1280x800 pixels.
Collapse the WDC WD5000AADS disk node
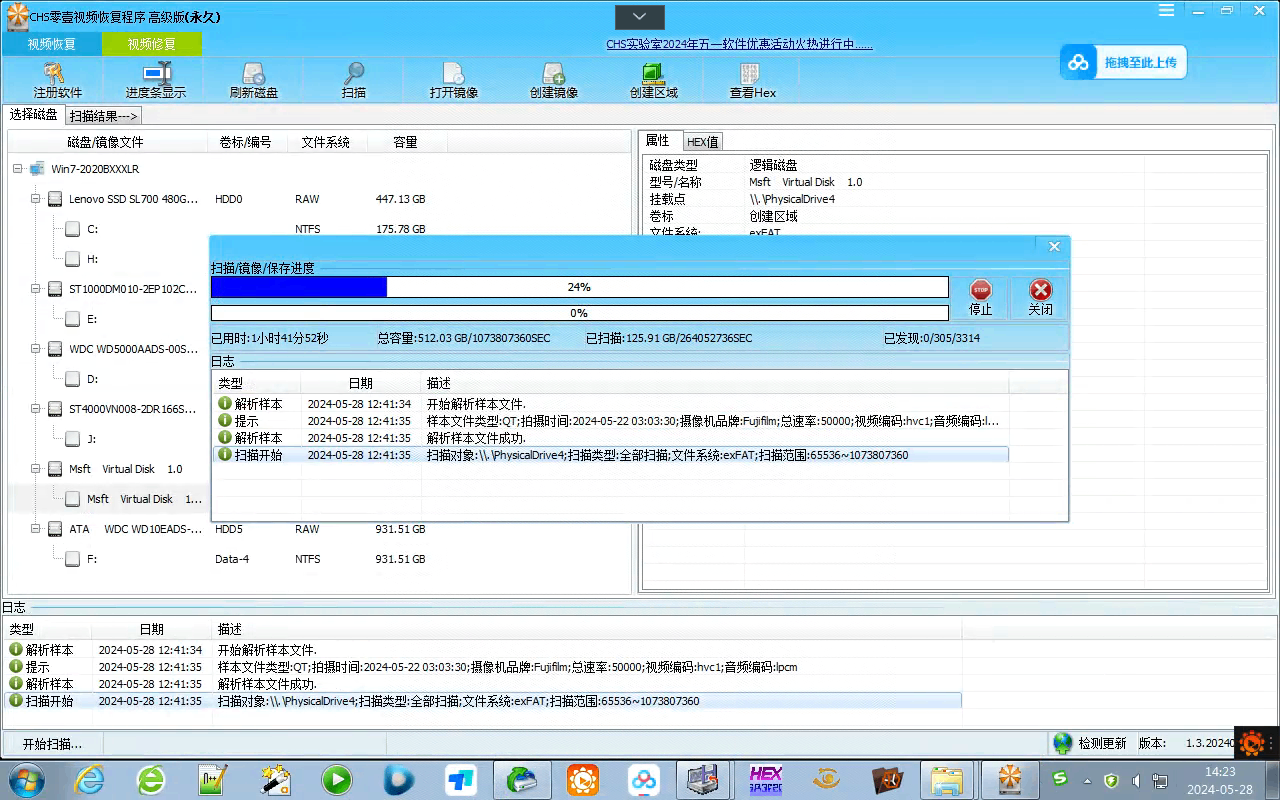click(36, 349)
